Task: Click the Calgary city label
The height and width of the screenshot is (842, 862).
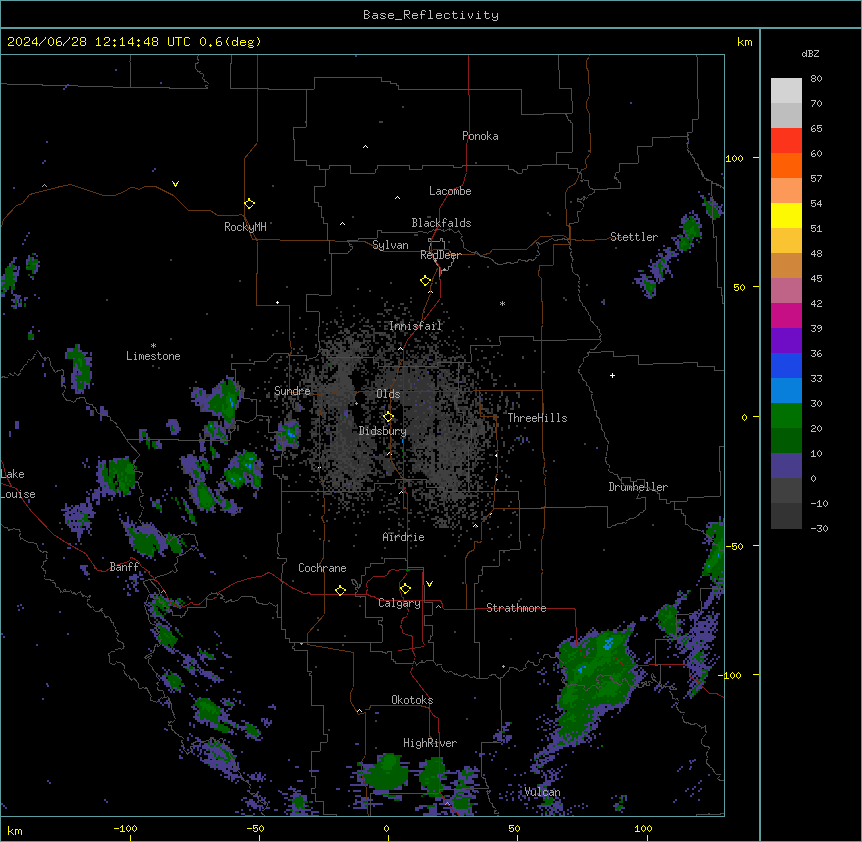Action: [x=399, y=603]
